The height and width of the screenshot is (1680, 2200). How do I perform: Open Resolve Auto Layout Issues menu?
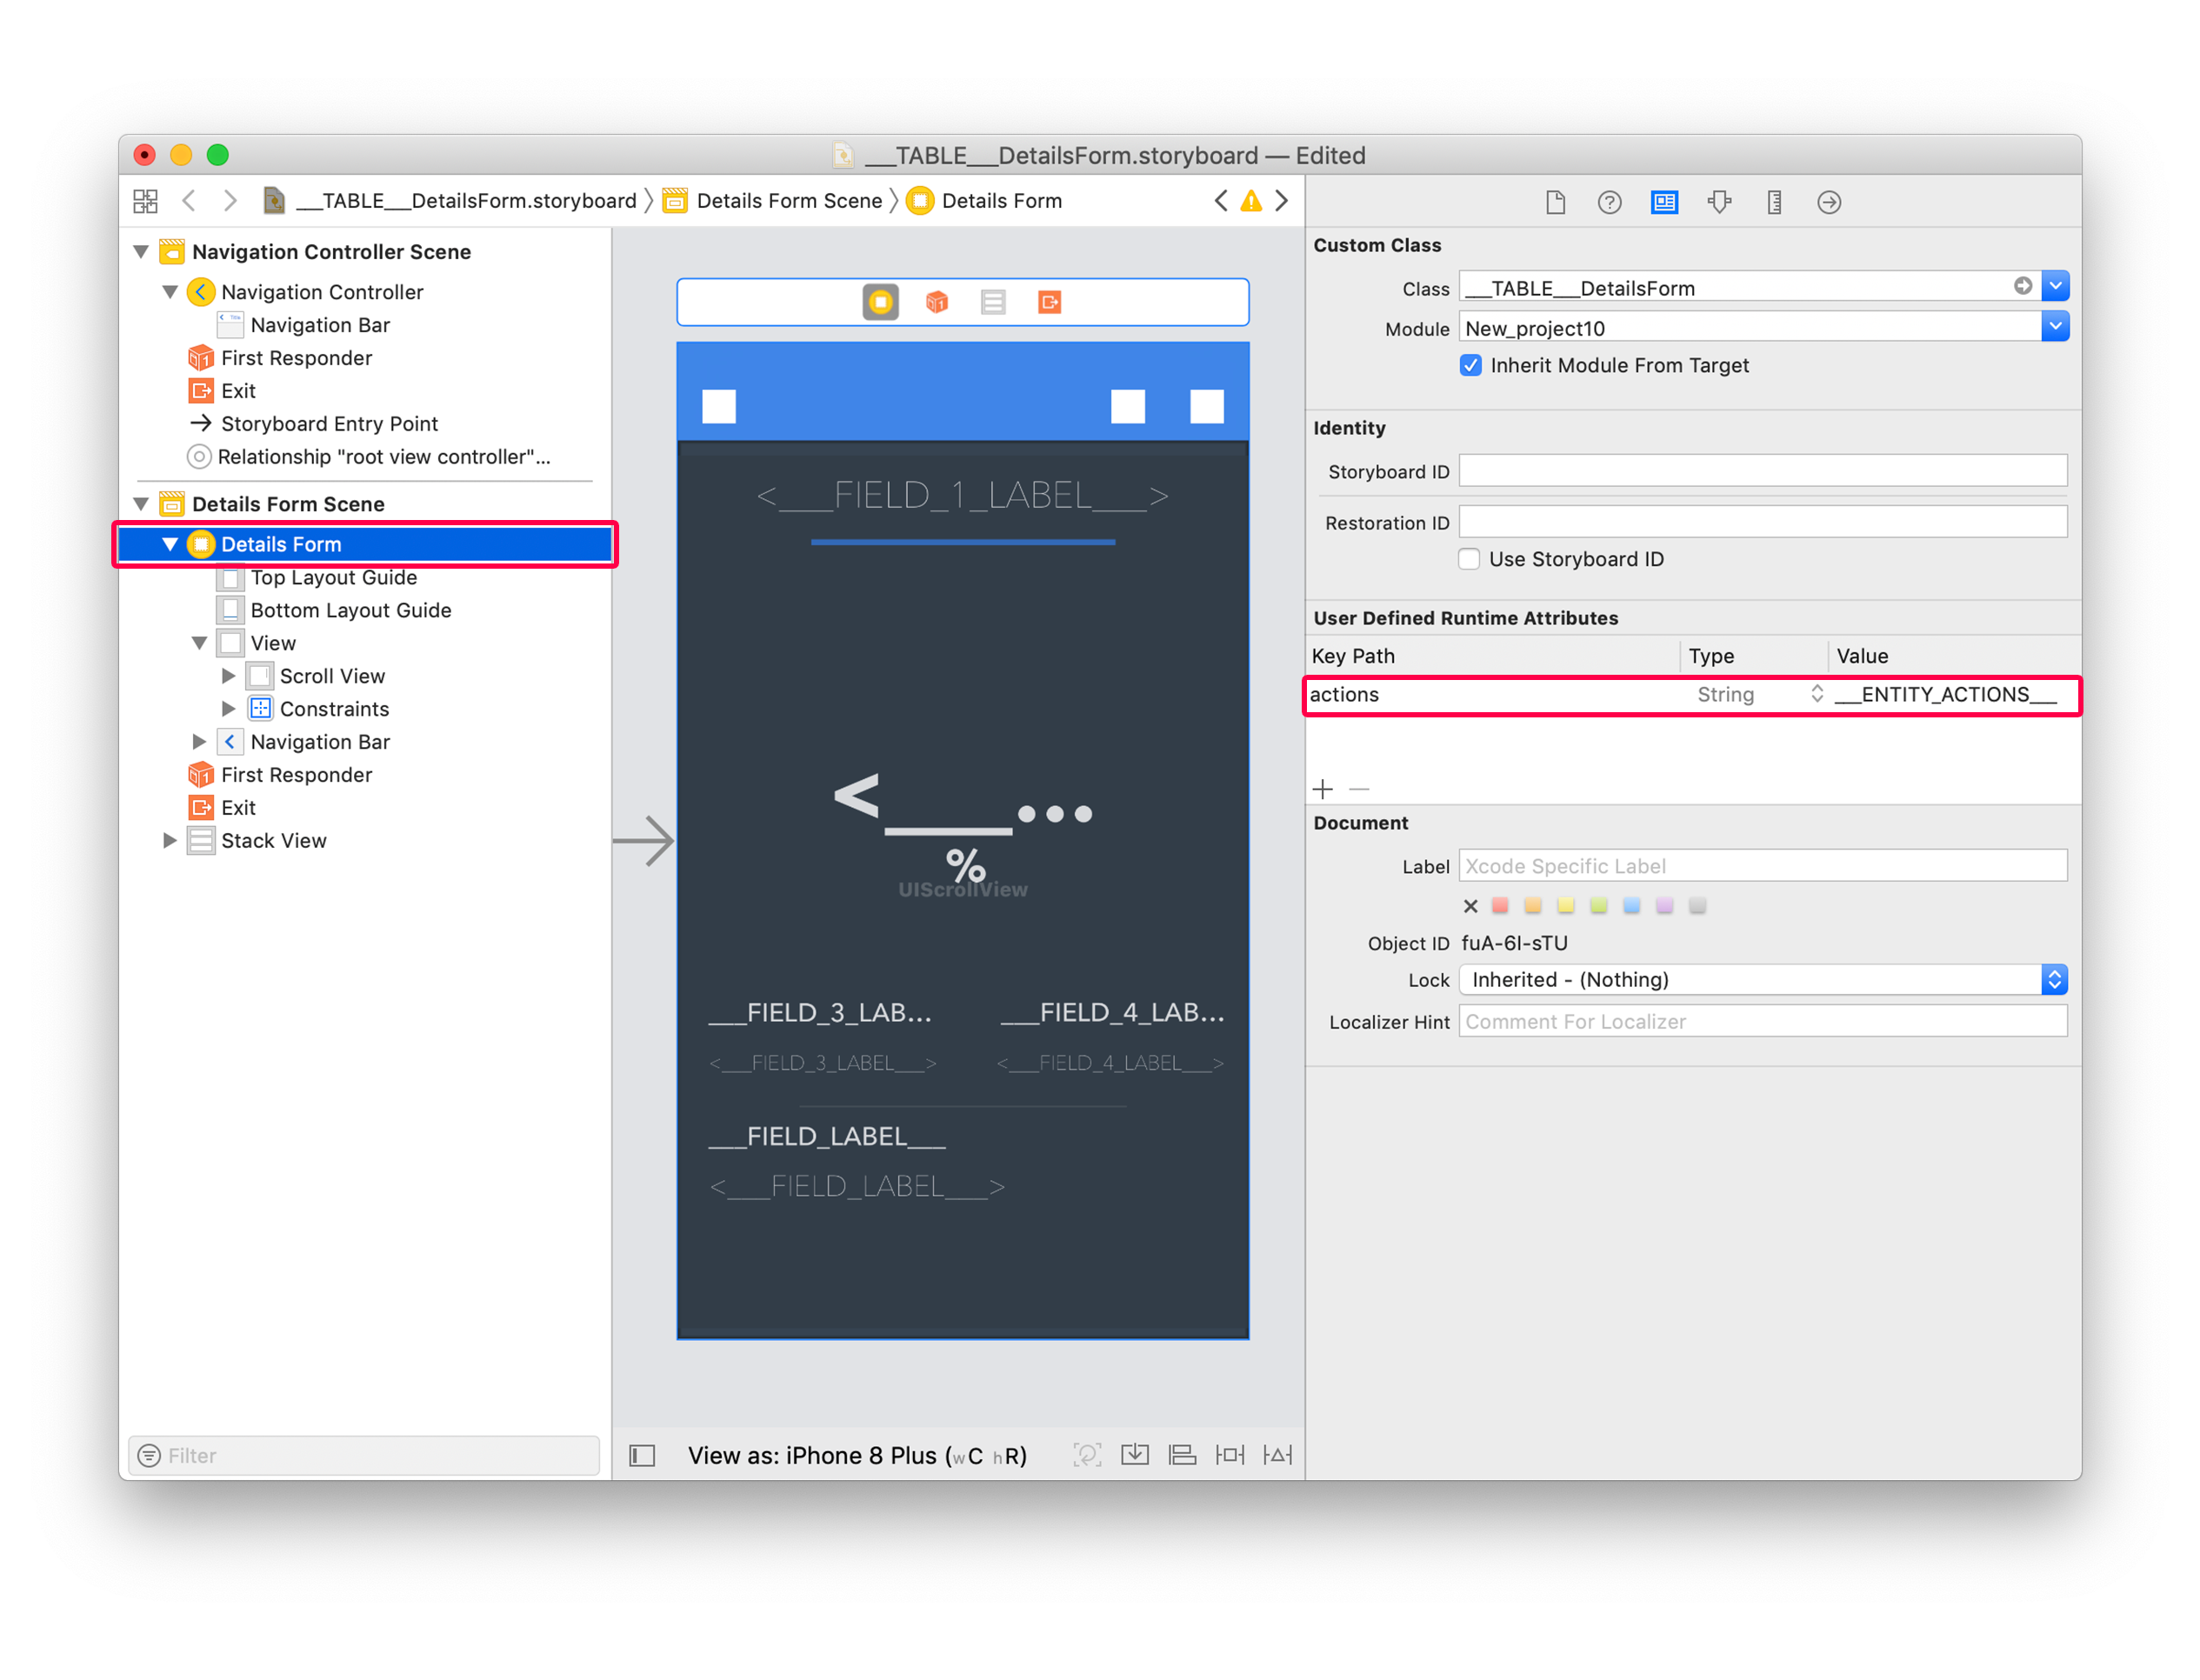pyautogui.click(x=1278, y=1455)
